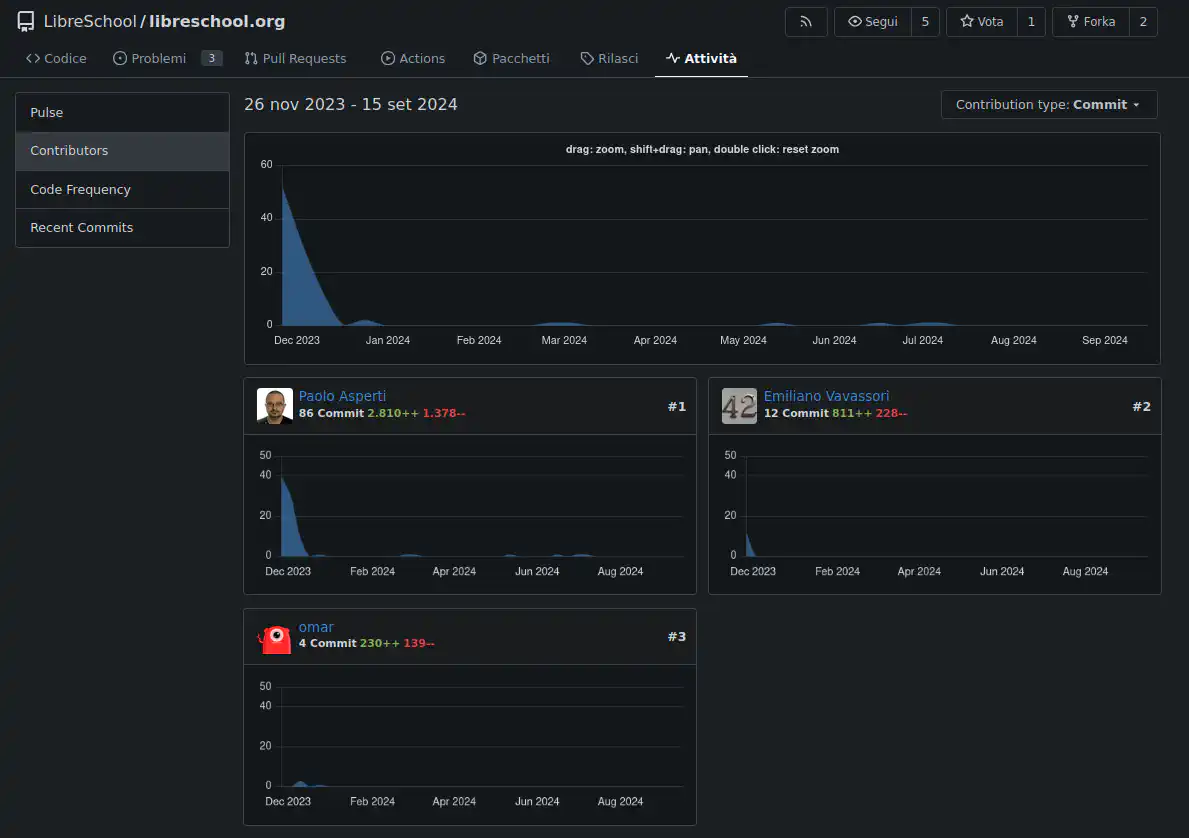Click the package box icon on Pacchetti tab
This screenshot has width=1189, height=838.
point(480,58)
